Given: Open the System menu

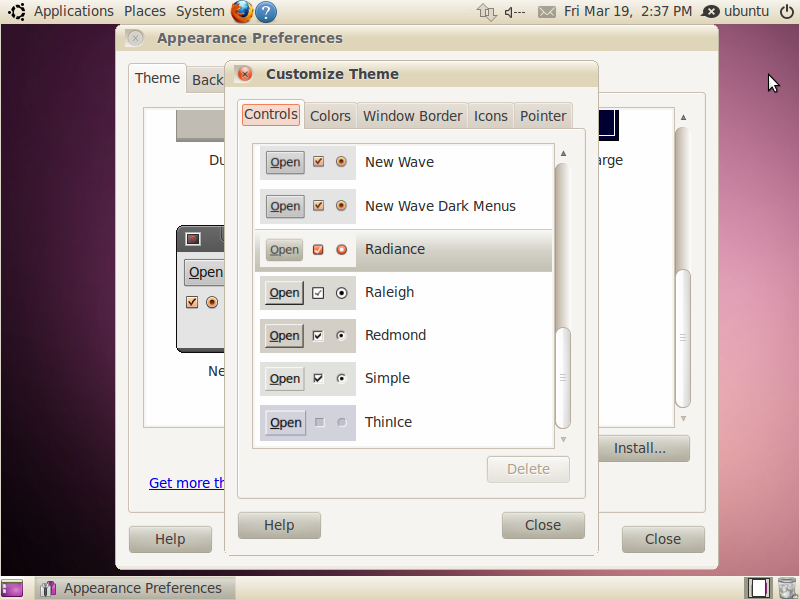Looking at the screenshot, I should (200, 11).
